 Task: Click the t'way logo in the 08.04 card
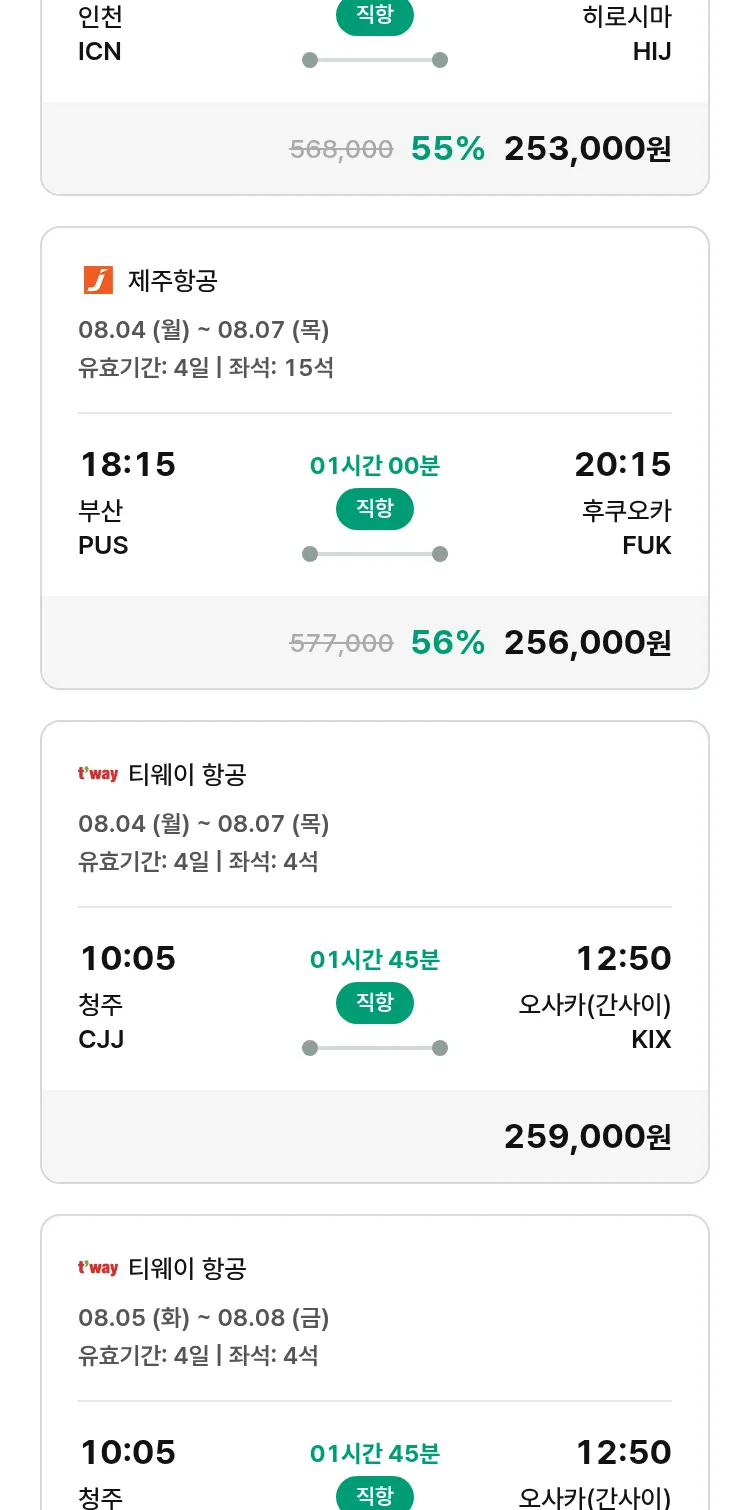tap(98, 774)
